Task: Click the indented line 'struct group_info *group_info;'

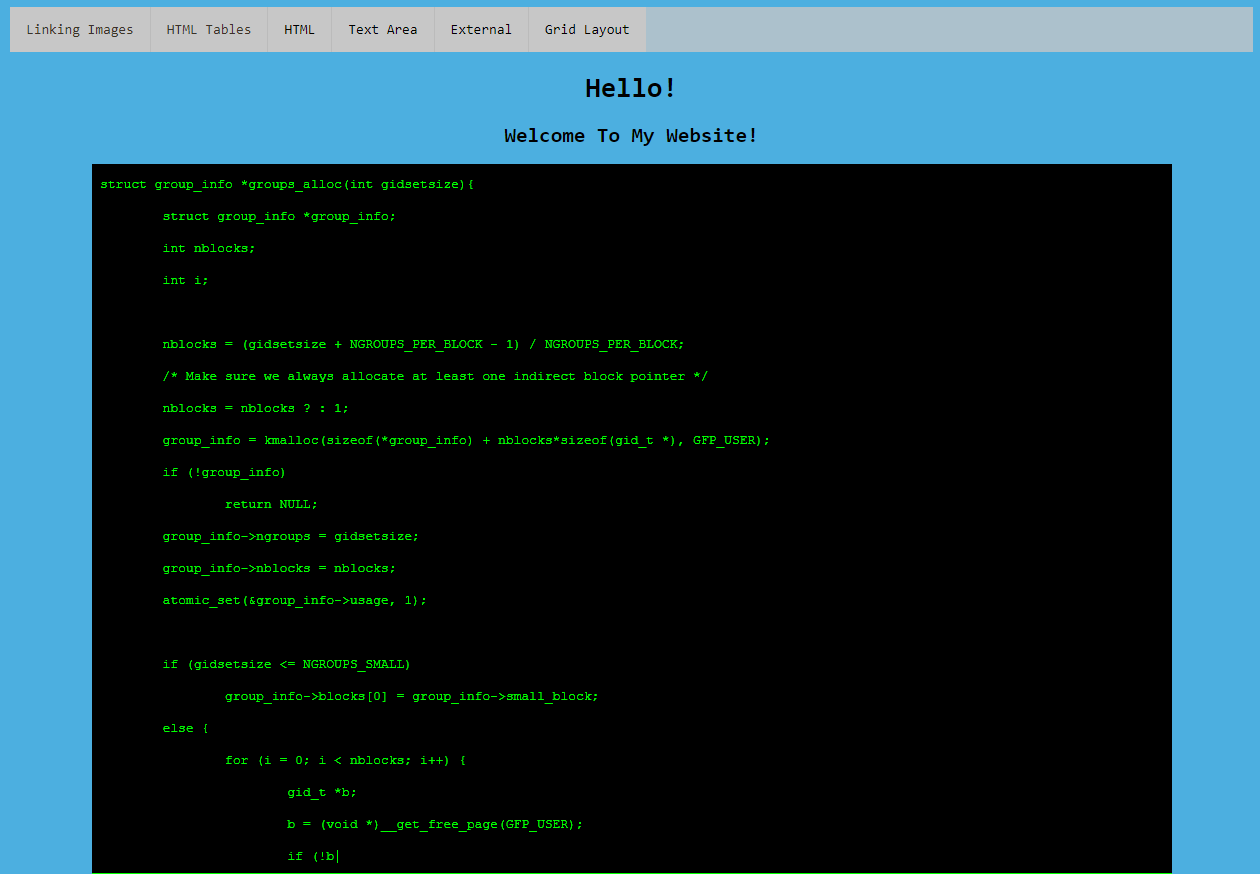Action: 279,216
